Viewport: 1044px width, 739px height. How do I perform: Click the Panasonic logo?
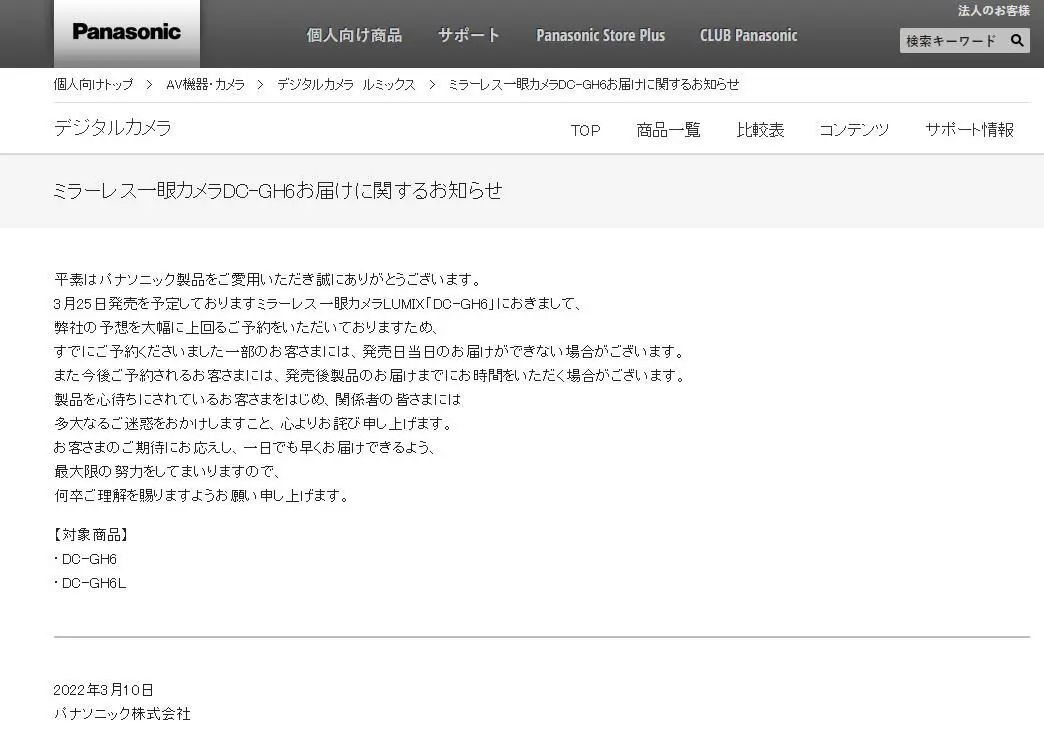[x=127, y=32]
